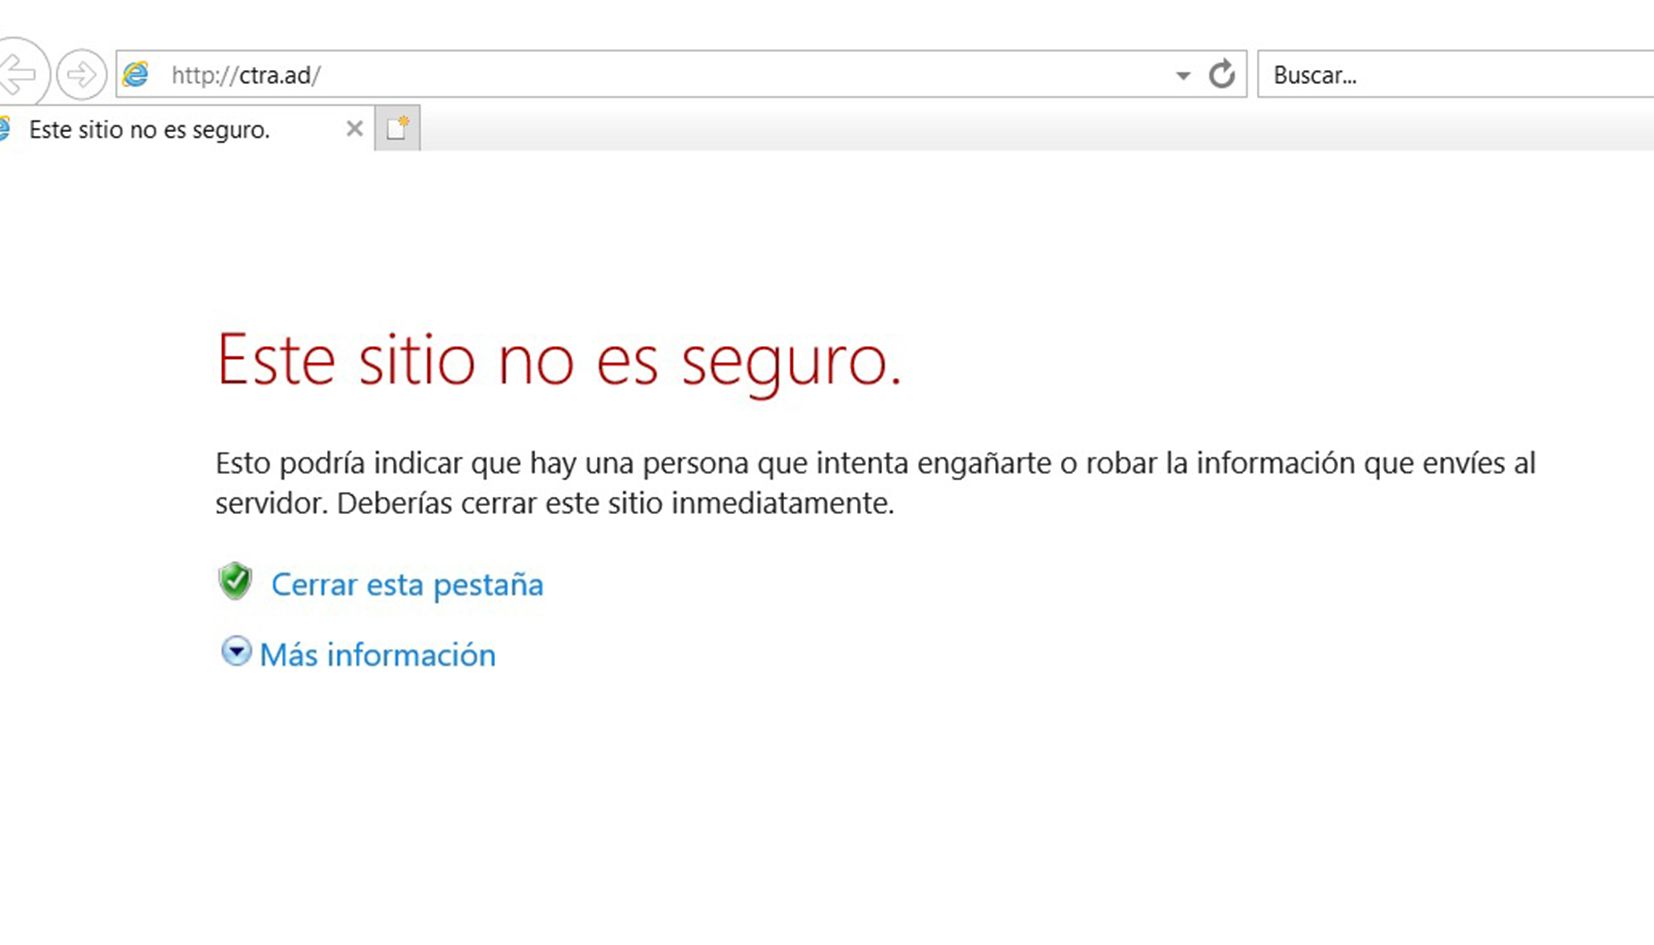1654x945 pixels.
Task: Focus the address bar showing http://ctra.ad/
Action: click(650, 75)
